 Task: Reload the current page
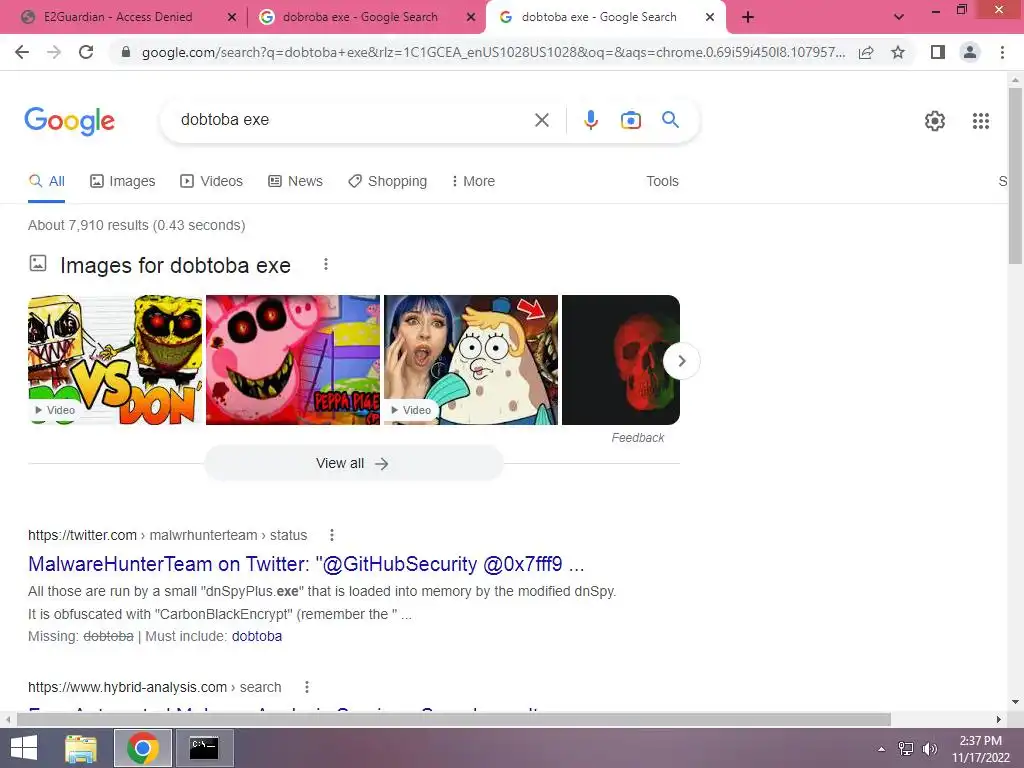(x=86, y=52)
